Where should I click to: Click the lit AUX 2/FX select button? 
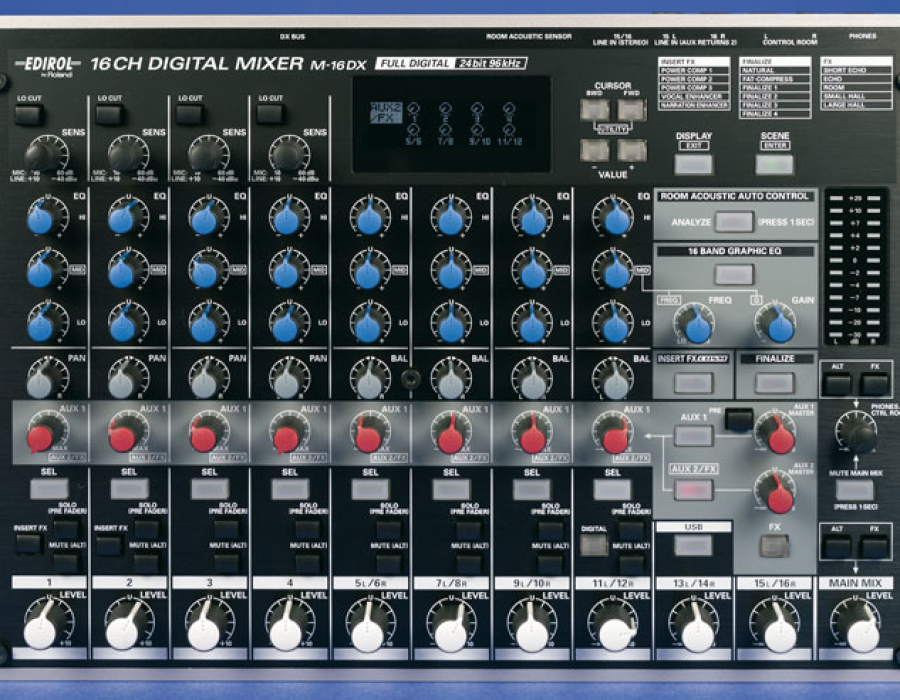point(694,489)
